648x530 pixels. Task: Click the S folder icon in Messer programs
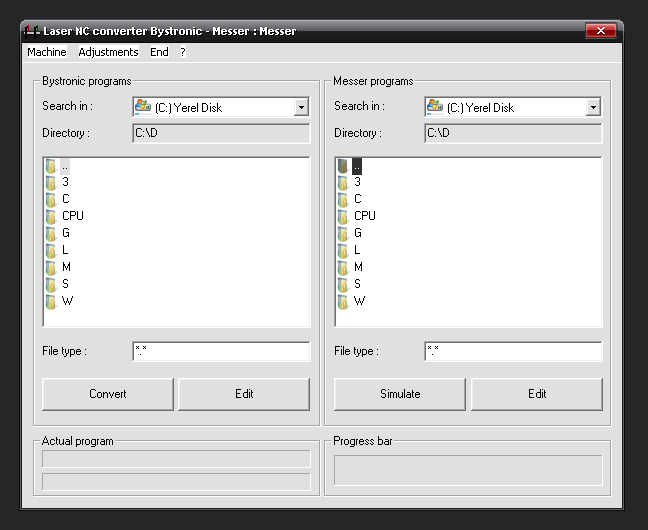[343, 284]
